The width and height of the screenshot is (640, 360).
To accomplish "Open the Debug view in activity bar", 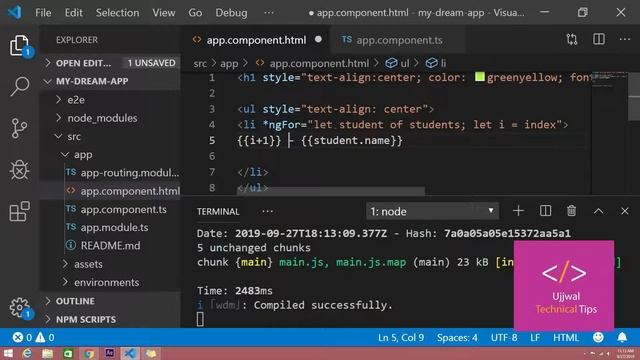I will (19, 170).
